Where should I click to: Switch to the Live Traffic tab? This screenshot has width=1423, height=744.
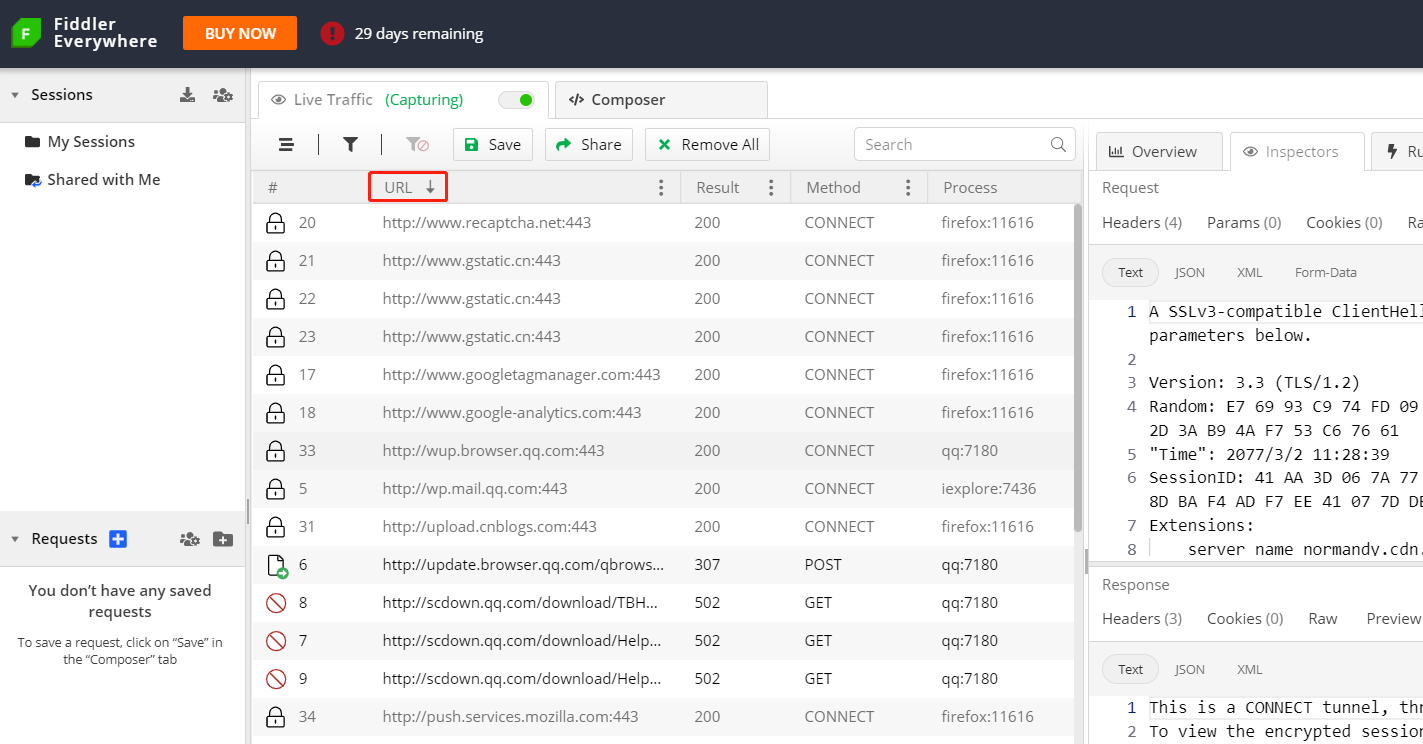(403, 100)
